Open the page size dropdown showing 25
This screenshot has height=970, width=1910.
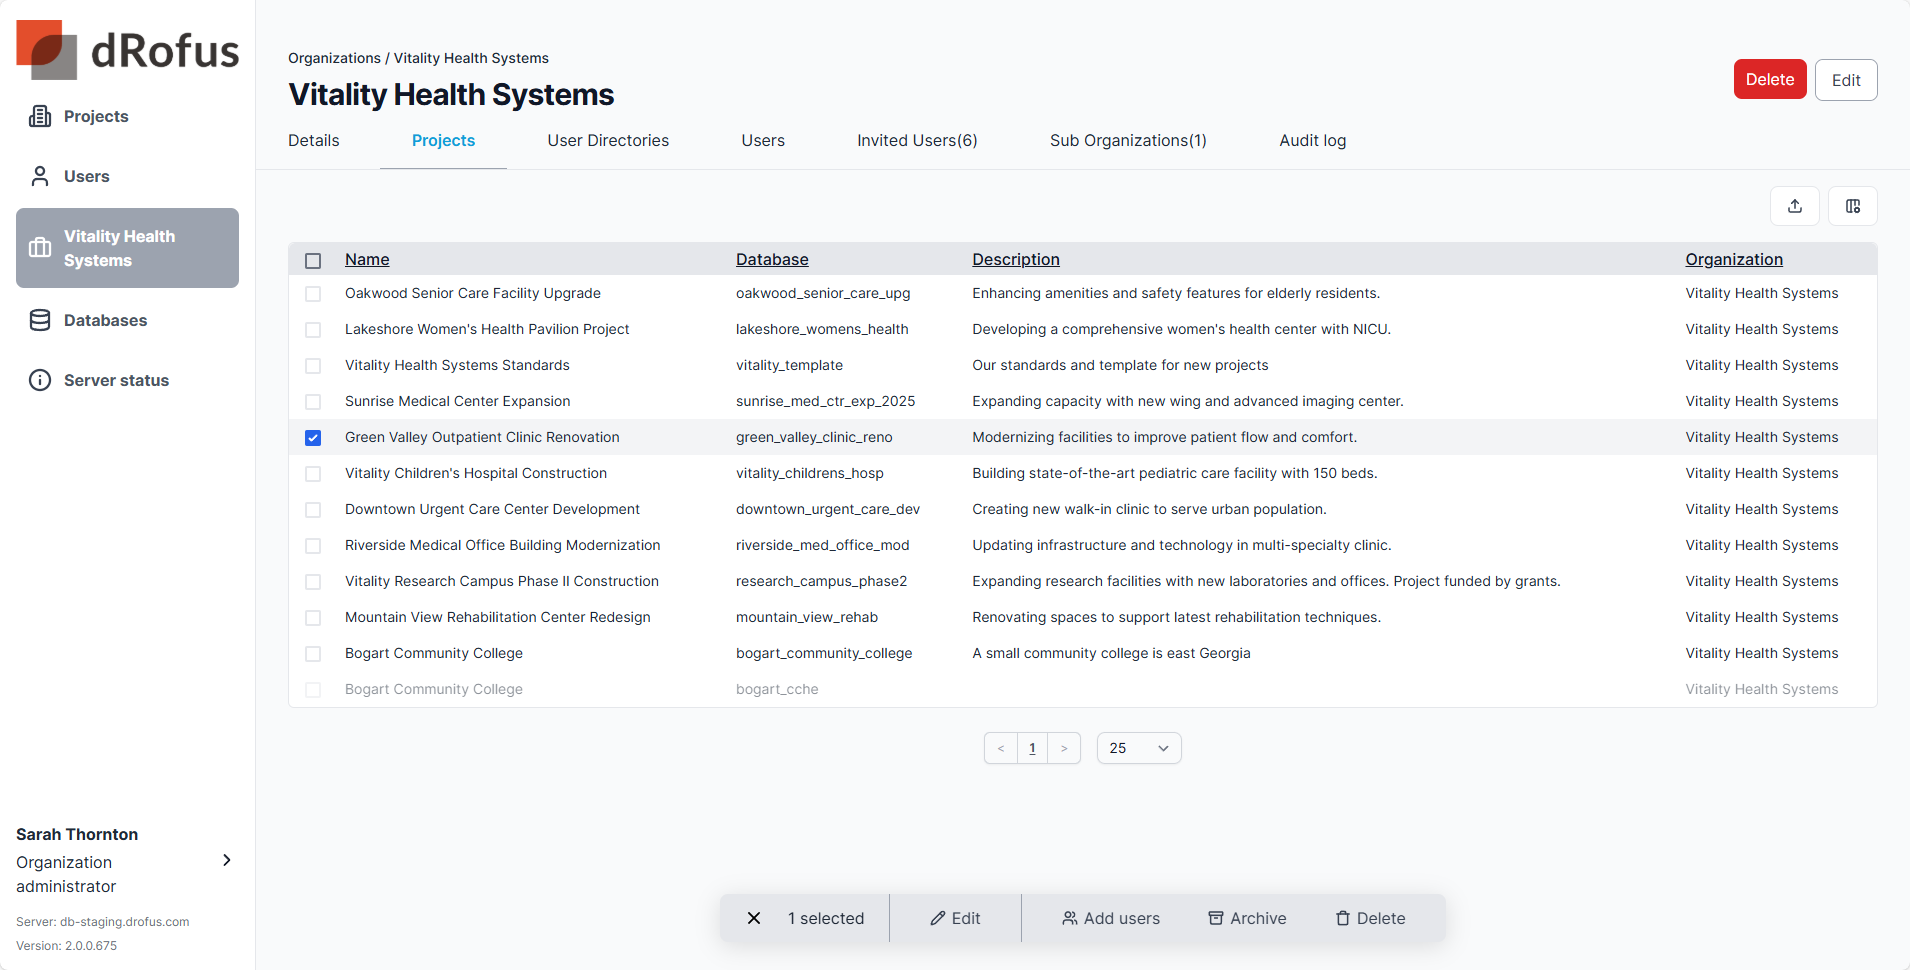coord(1138,748)
